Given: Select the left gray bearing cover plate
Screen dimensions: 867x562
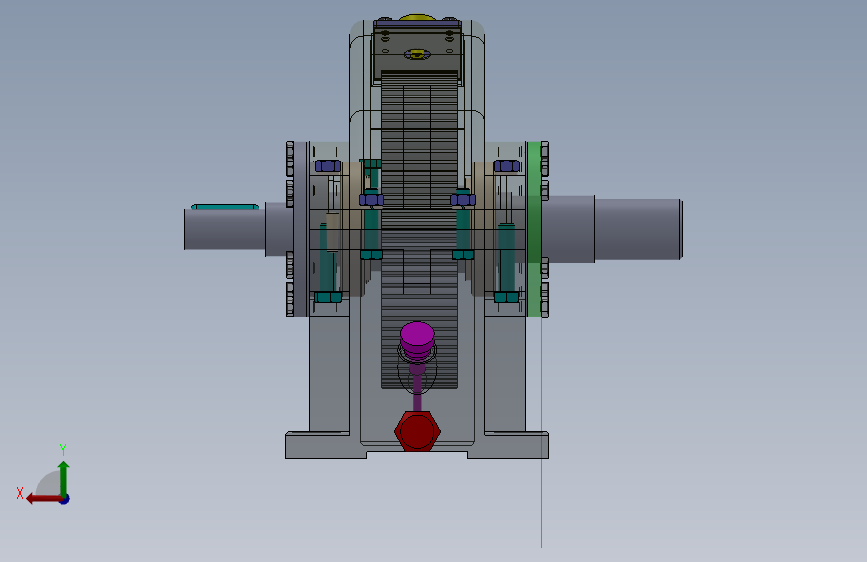Looking at the screenshot, I should click(300, 229).
